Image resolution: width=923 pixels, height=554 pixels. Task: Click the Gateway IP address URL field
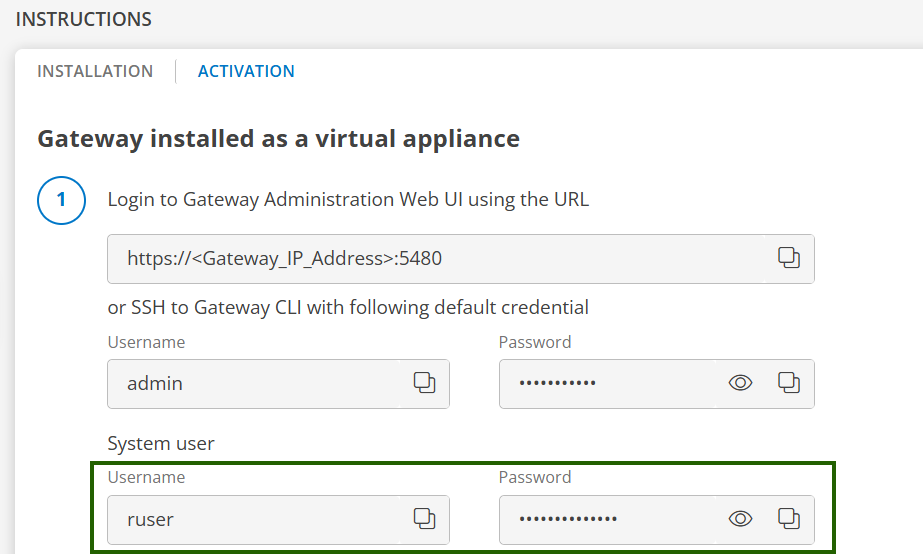(x=440, y=259)
